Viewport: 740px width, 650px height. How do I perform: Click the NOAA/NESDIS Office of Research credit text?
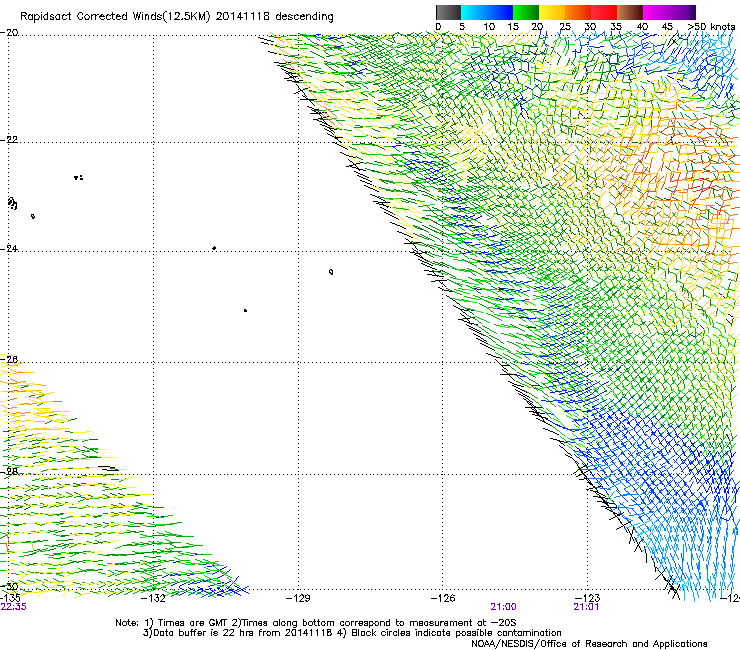[589, 644]
